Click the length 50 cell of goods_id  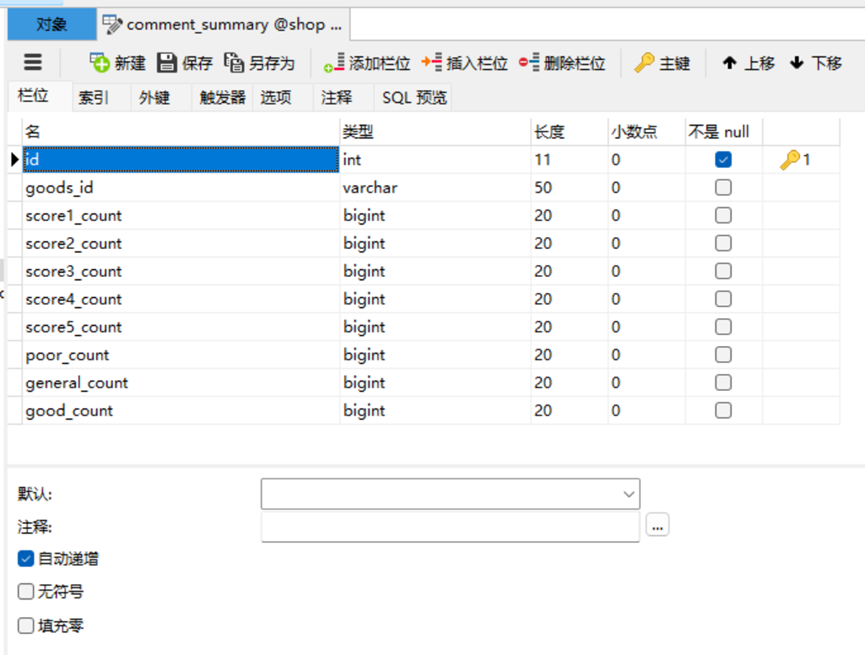coord(569,188)
